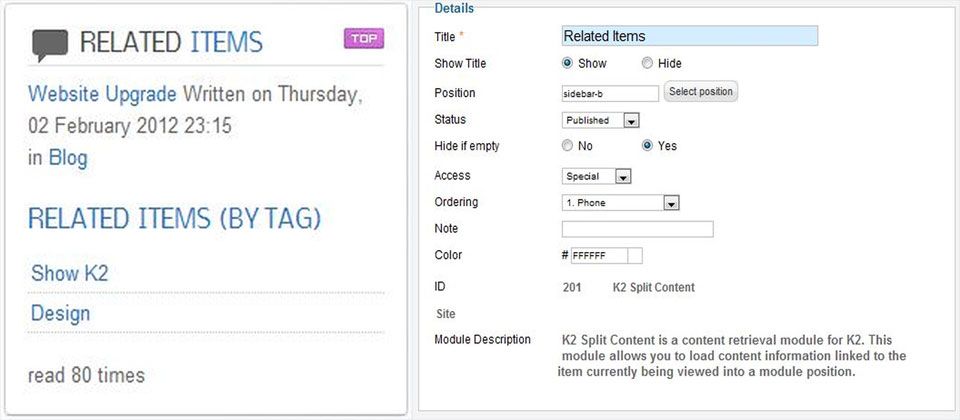Click the Color hex field with FFFFFF
The image size is (960, 420).
pos(599,255)
